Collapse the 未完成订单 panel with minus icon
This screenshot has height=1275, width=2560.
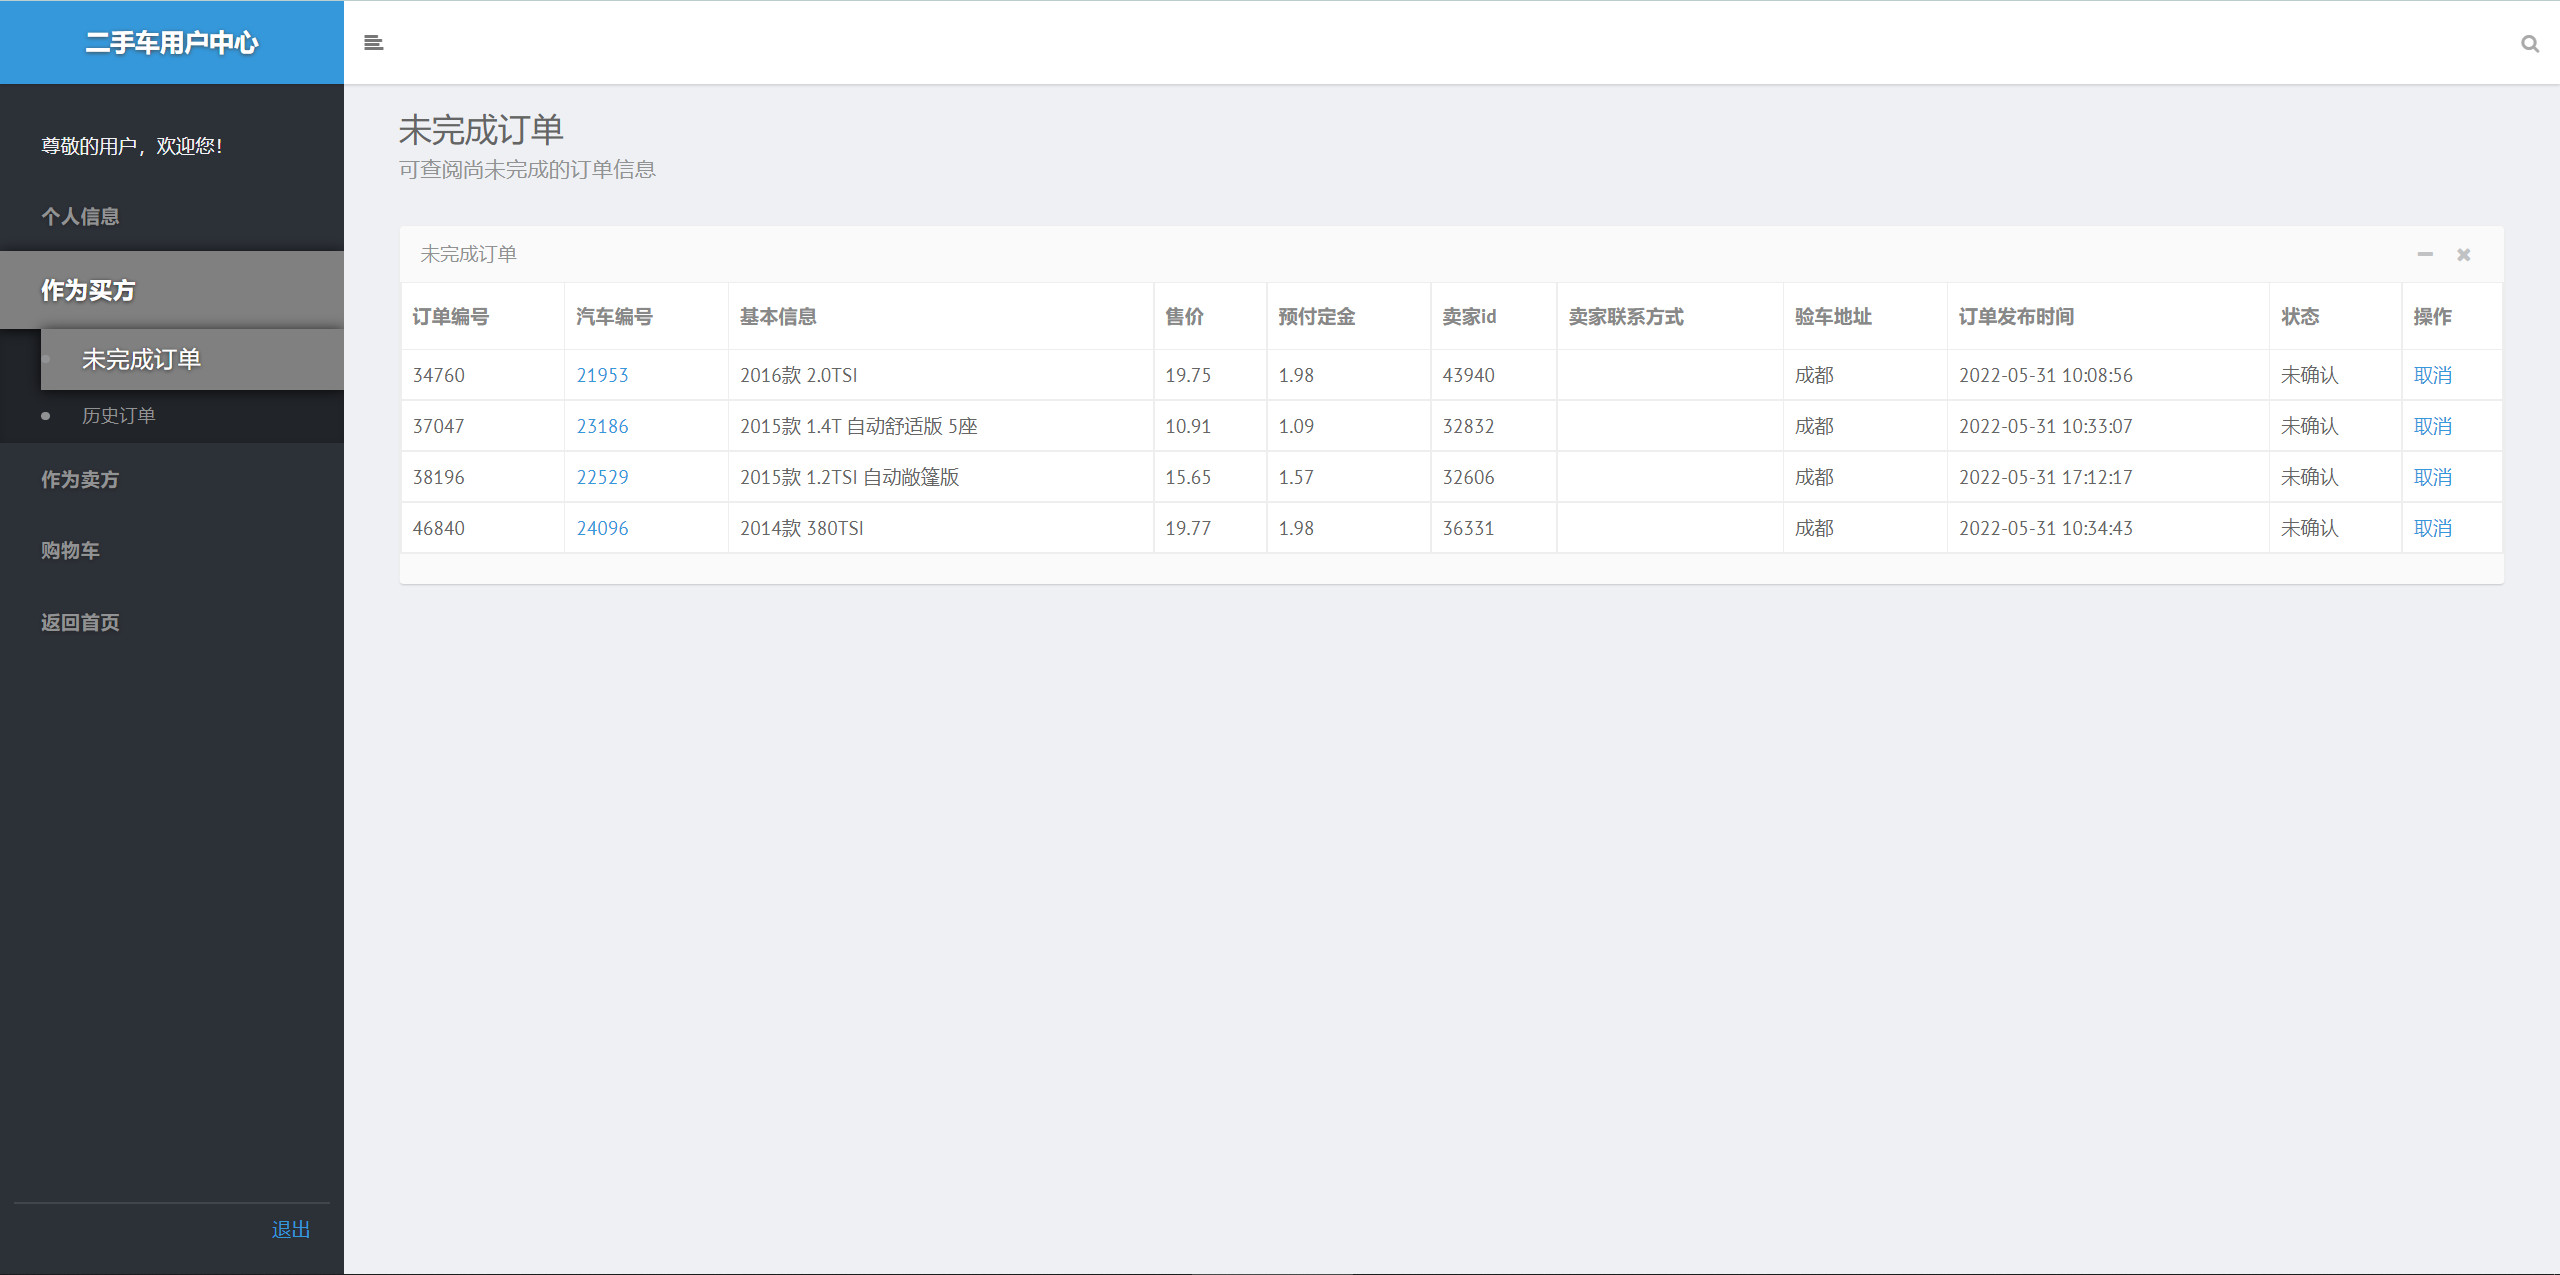[x=2424, y=255]
